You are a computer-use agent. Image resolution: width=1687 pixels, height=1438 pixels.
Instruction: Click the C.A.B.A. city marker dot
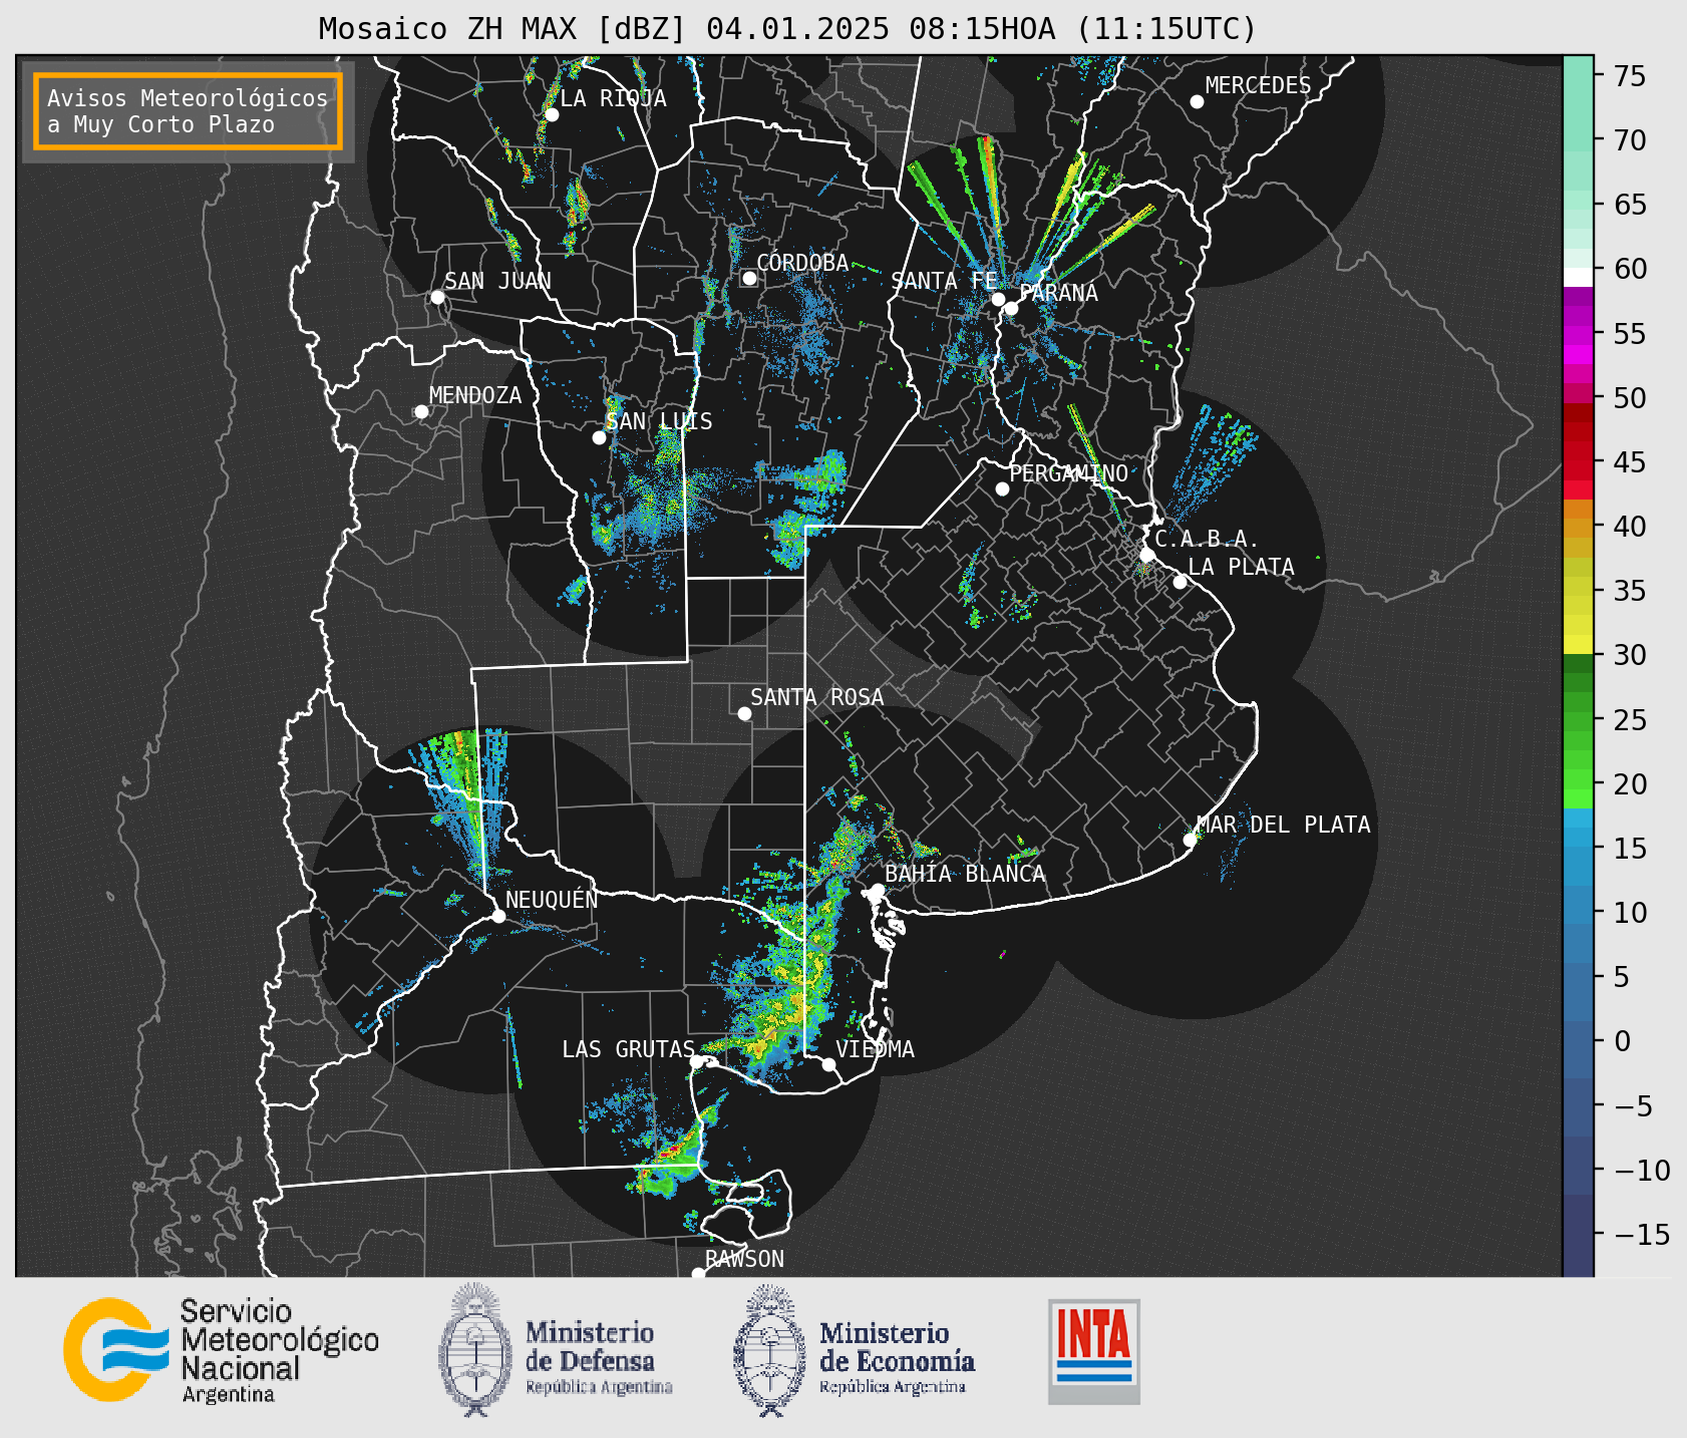click(1147, 555)
